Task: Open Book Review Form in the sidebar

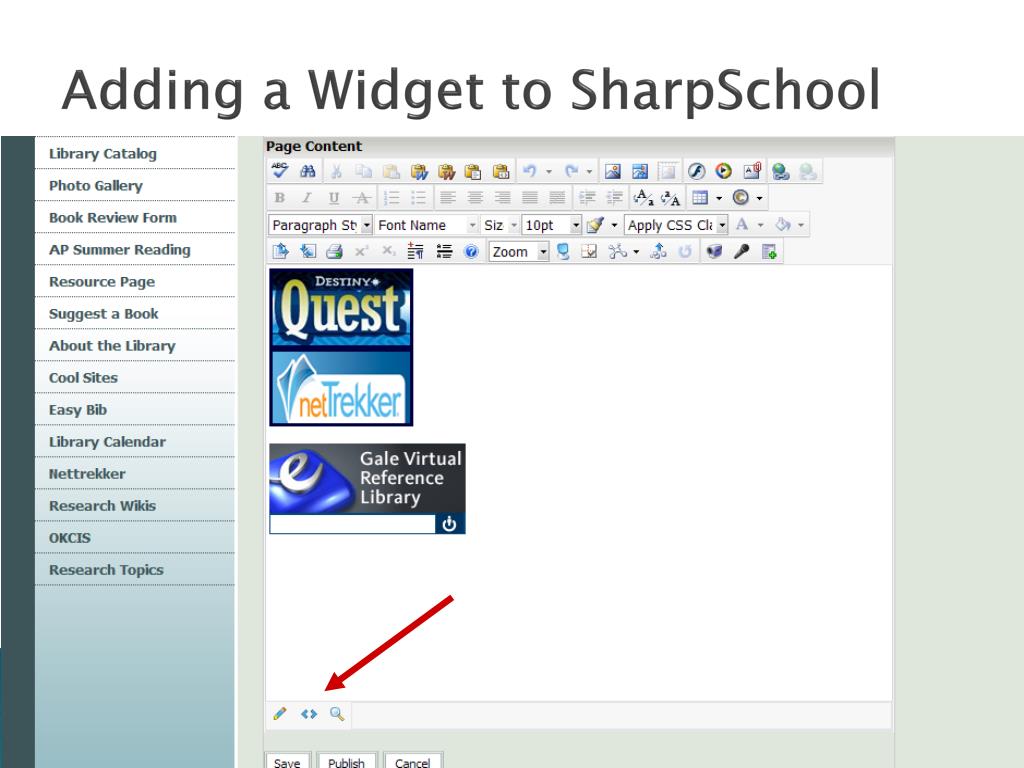Action: pyautogui.click(x=112, y=217)
